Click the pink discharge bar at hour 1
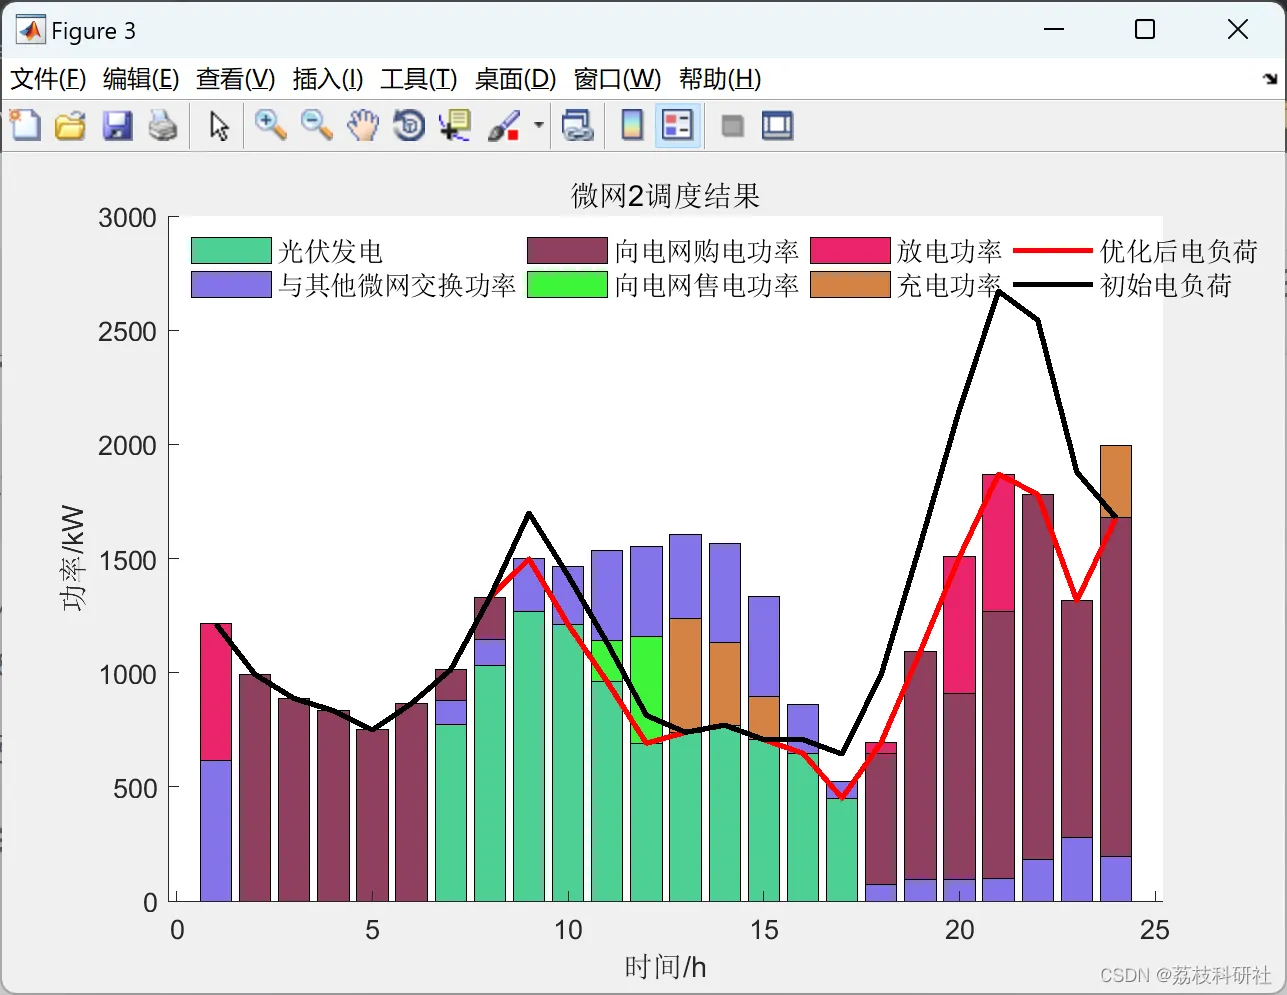 tap(216, 692)
